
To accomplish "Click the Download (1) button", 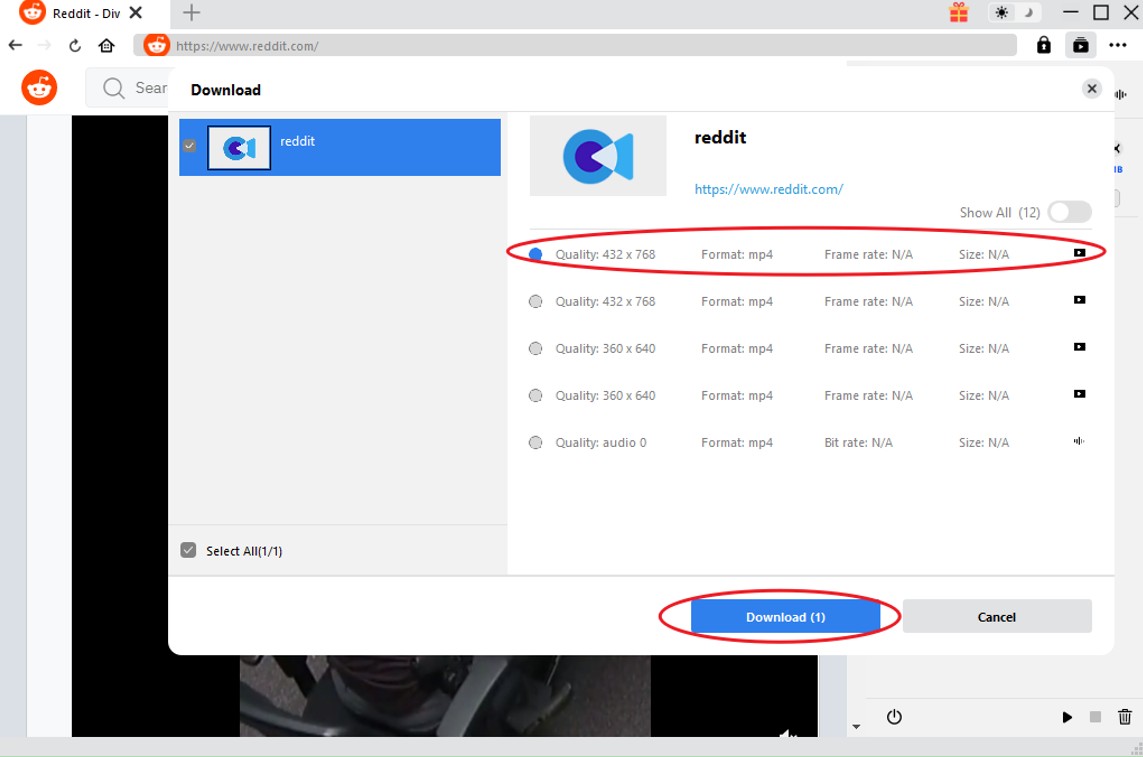I will (785, 617).
